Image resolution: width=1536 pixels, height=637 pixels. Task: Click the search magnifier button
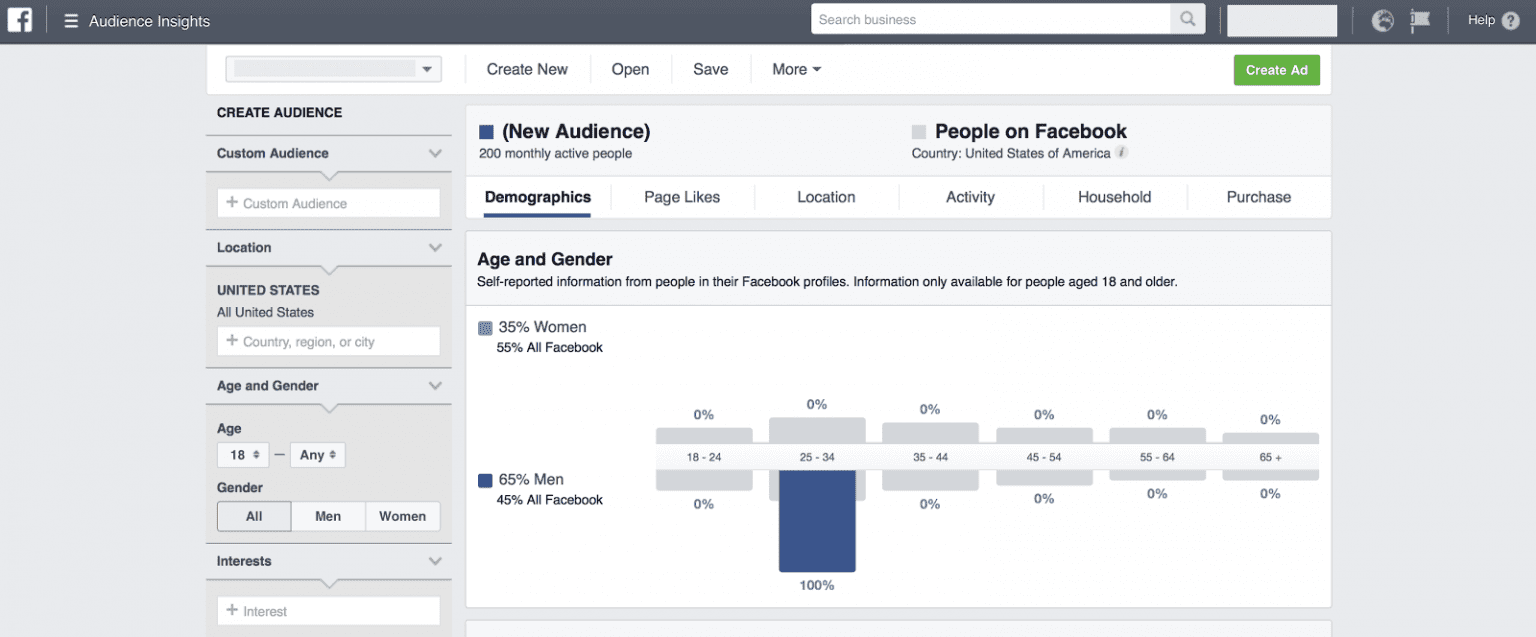coord(1186,19)
